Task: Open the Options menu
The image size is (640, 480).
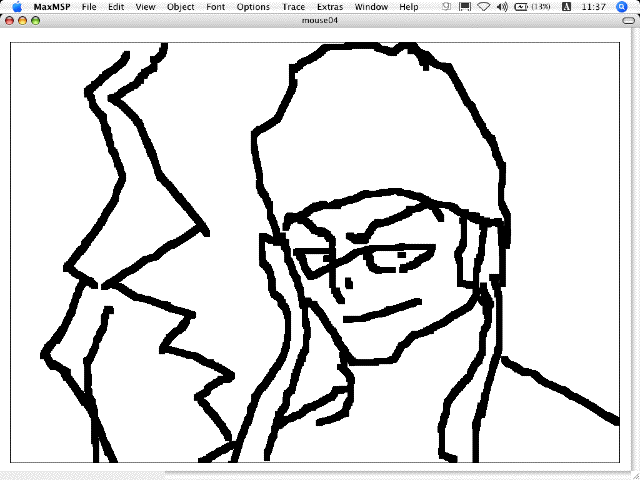Action: click(253, 7)
